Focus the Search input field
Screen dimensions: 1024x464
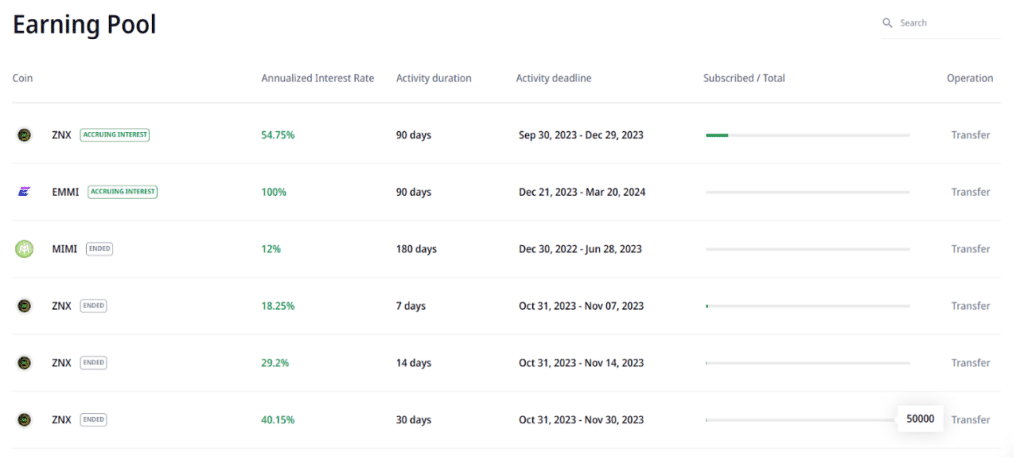pyautogui.click(x=945, y=23)
